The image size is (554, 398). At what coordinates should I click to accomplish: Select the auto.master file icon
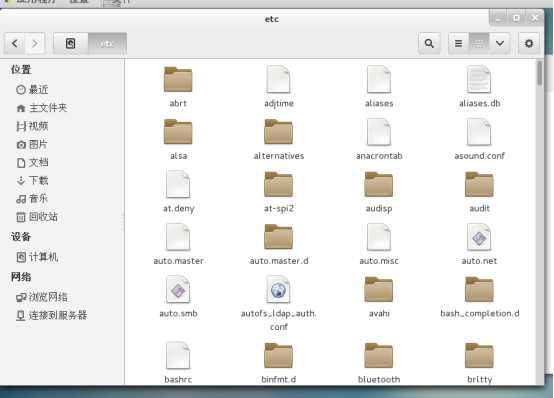click(x=178, y=237)
